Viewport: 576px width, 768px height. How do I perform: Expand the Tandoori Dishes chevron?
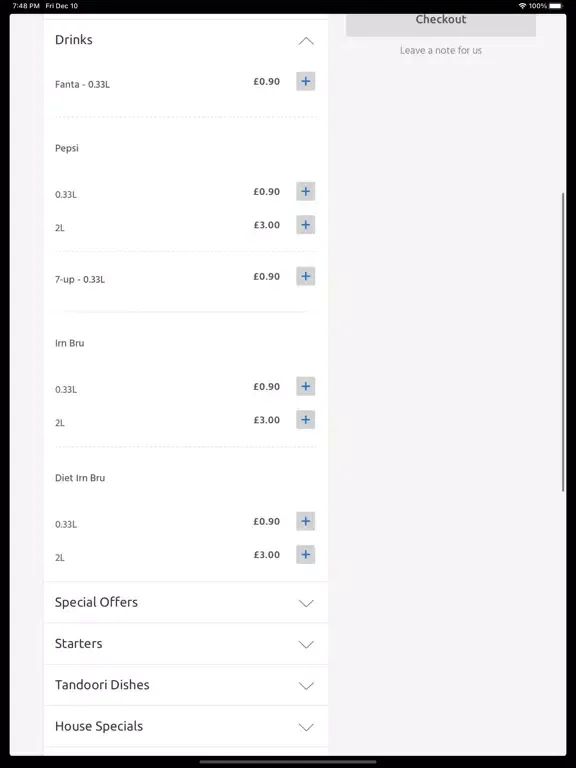point(306,686)
